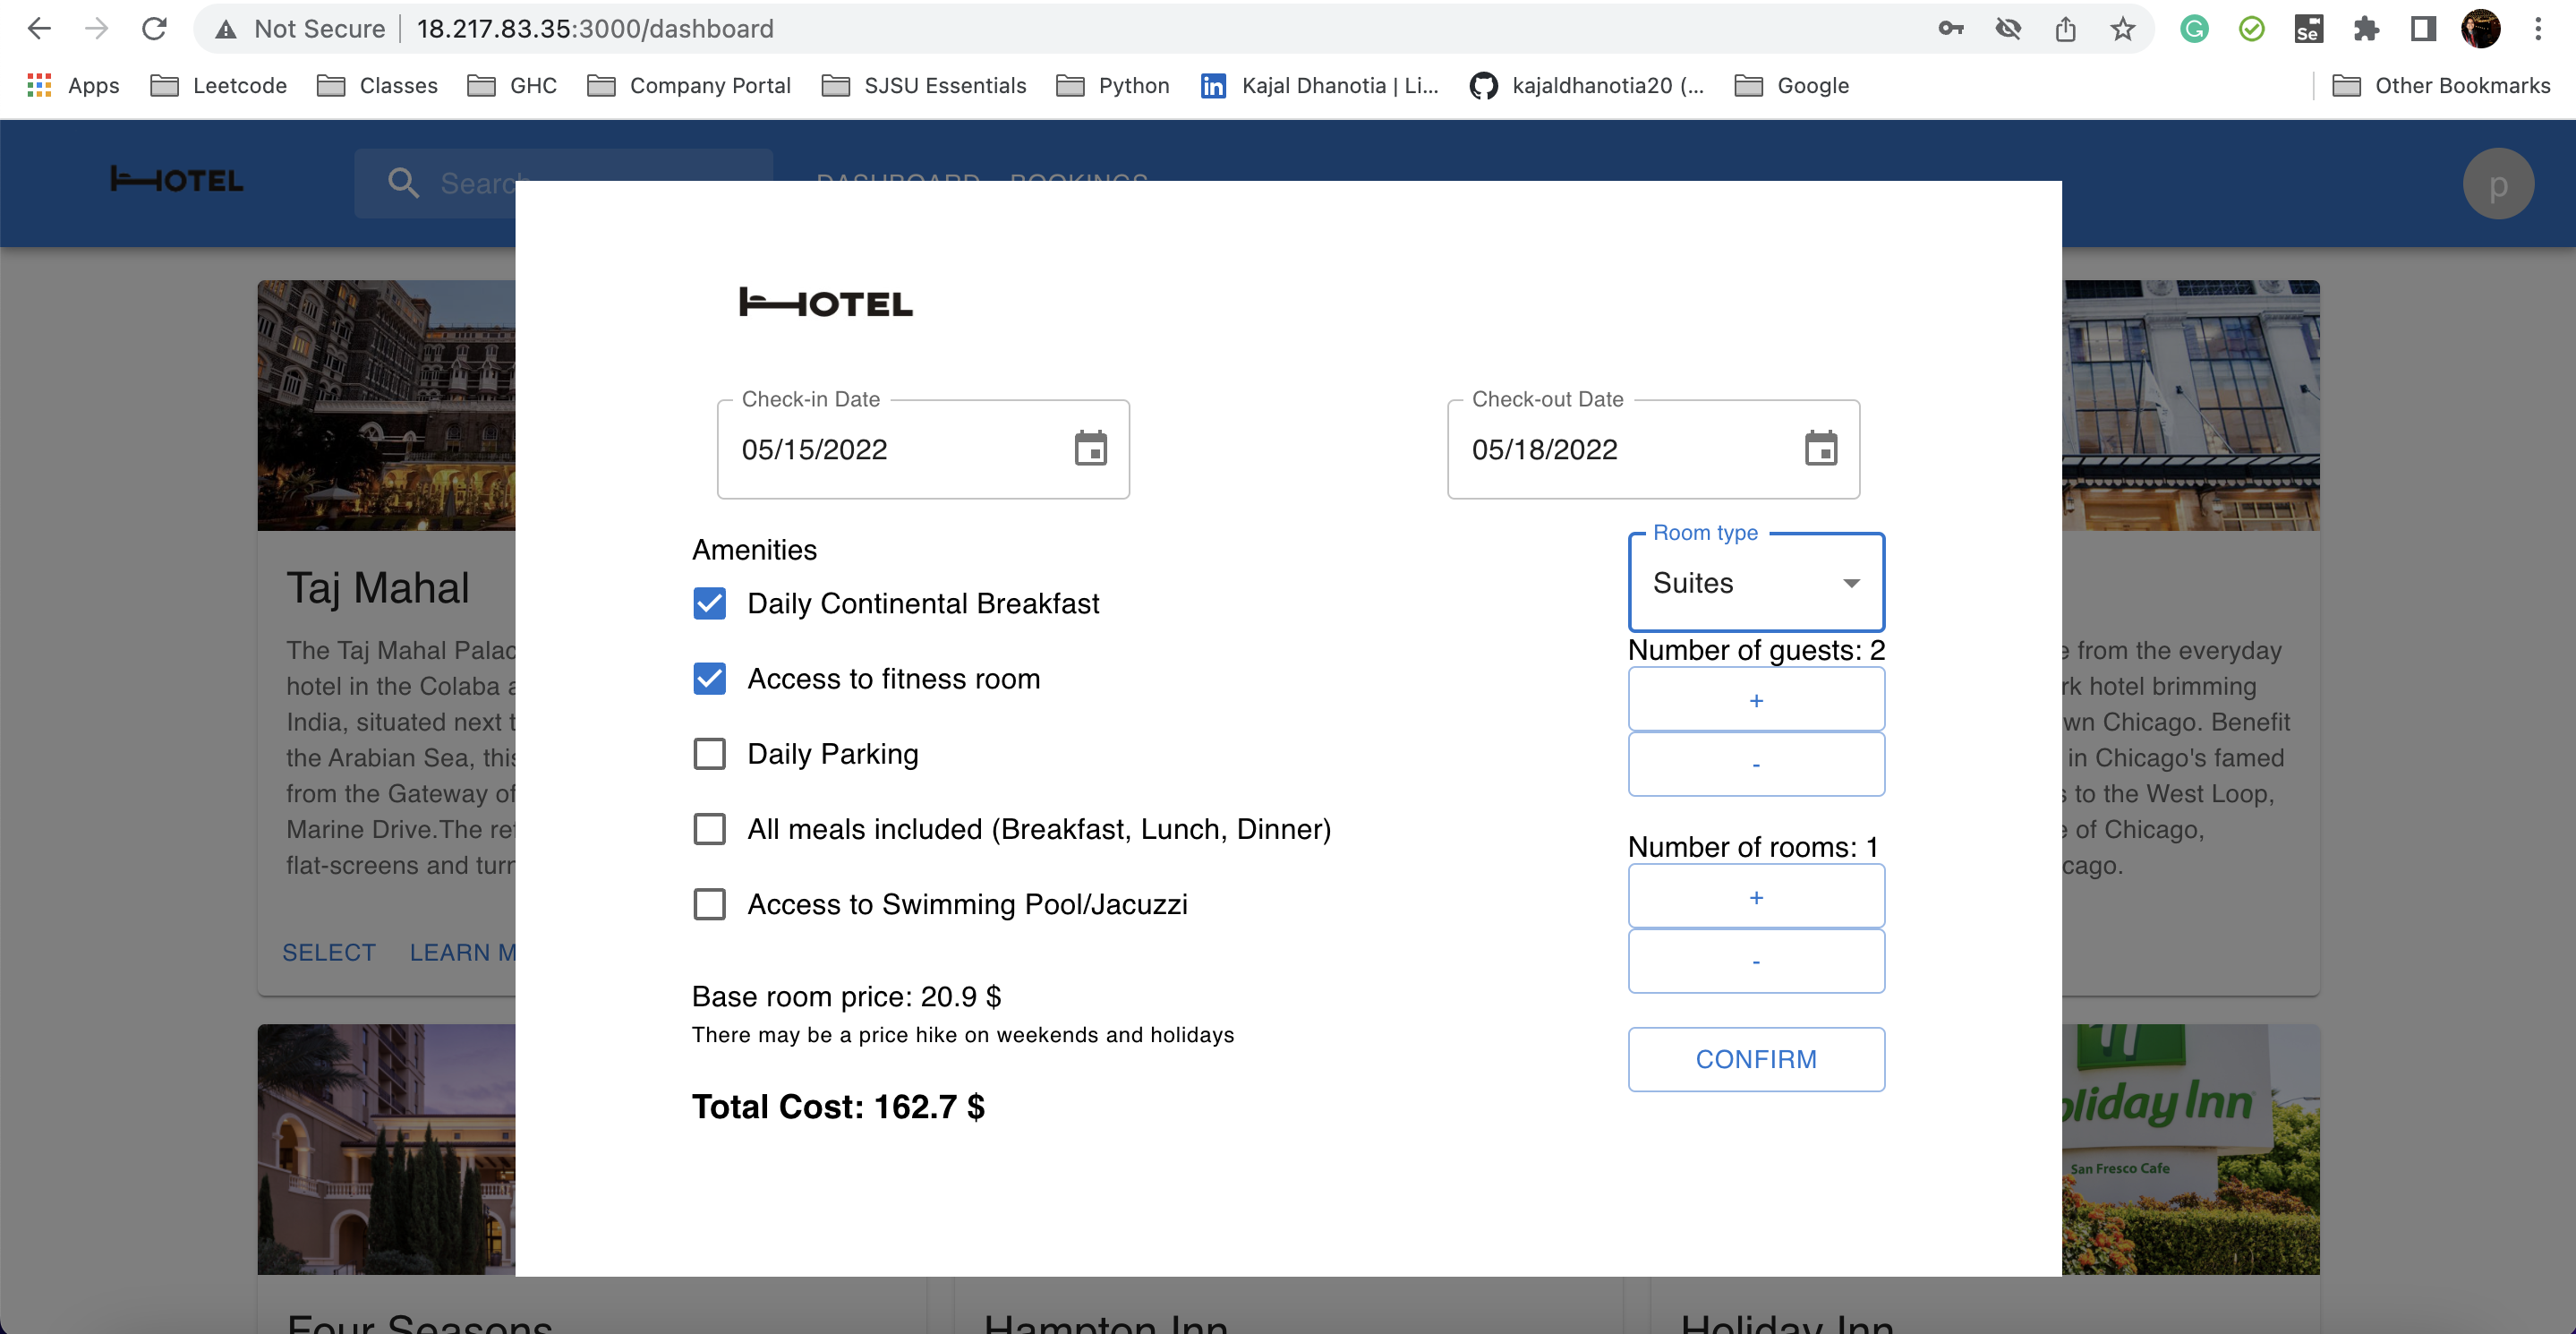Image resolution: width=2576 pixels, height=1334 pixels.
Task: Check All meals included option
Action: (710, 829)
